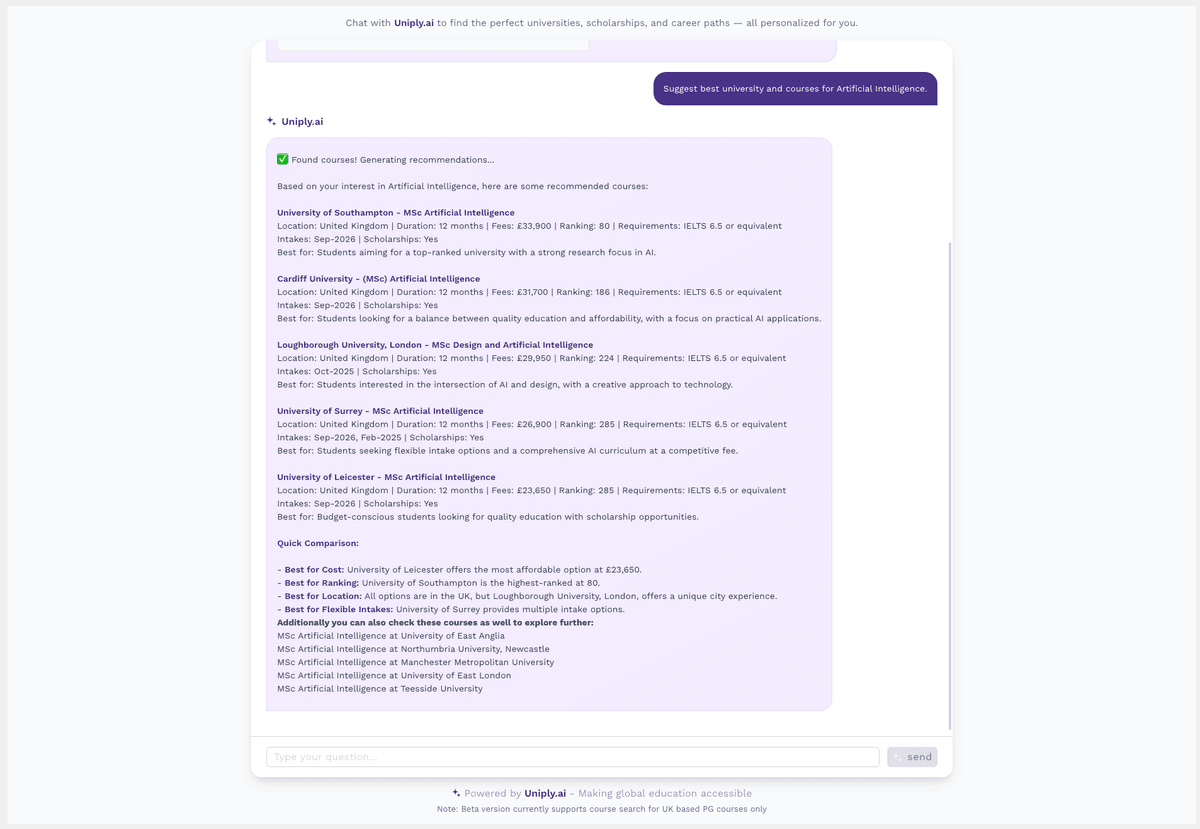Open University of Surrey MSc Artificial Intelligence
The height and width of the screenshot is (829, 1200).
click(x=378, y=410)
